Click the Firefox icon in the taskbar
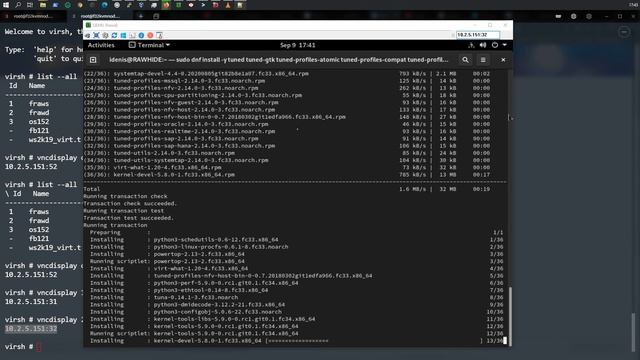 (x=166, y=5)
